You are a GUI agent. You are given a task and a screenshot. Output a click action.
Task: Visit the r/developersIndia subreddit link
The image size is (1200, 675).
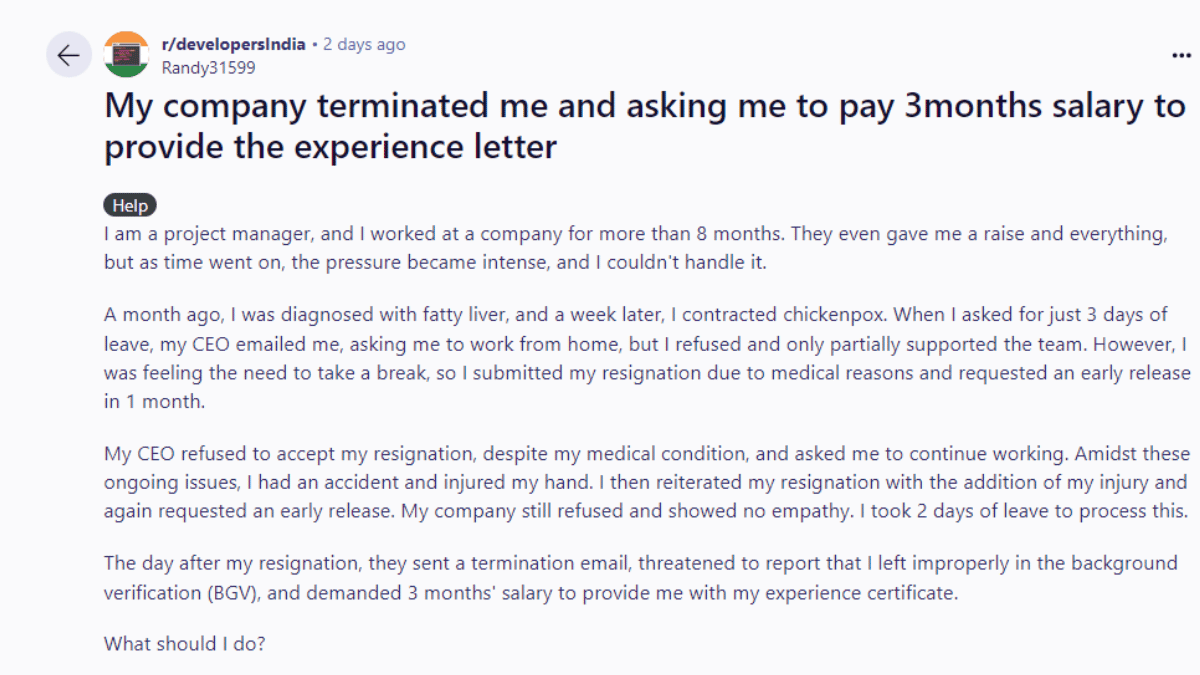click(233, 44)
